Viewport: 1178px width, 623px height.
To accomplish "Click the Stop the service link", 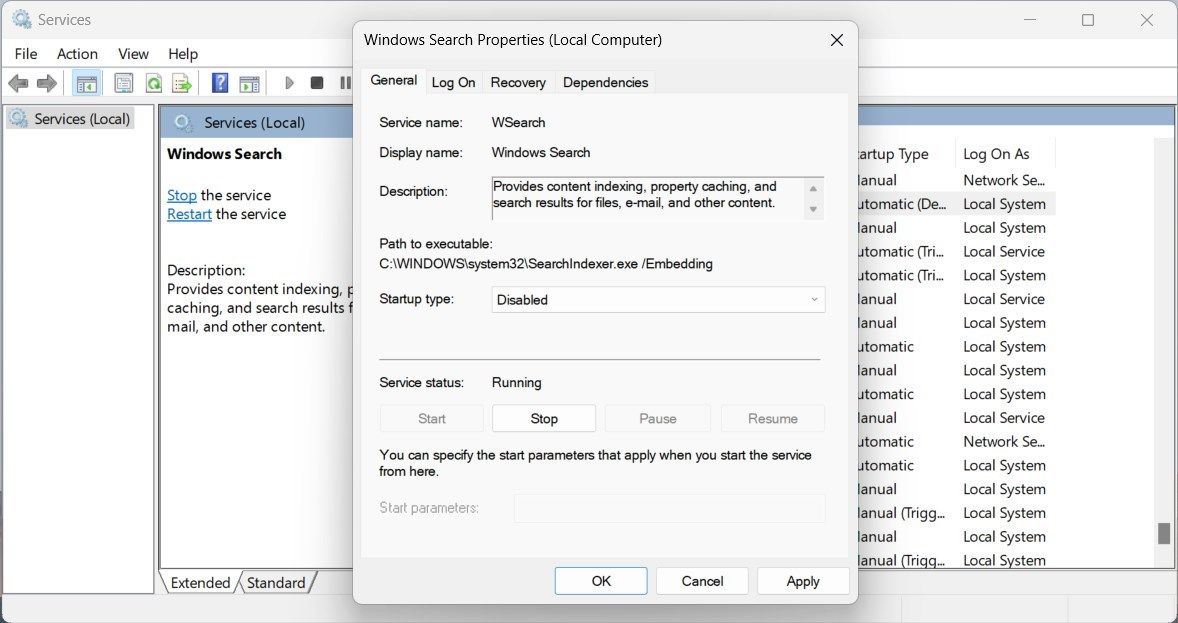I will (180, 194).
